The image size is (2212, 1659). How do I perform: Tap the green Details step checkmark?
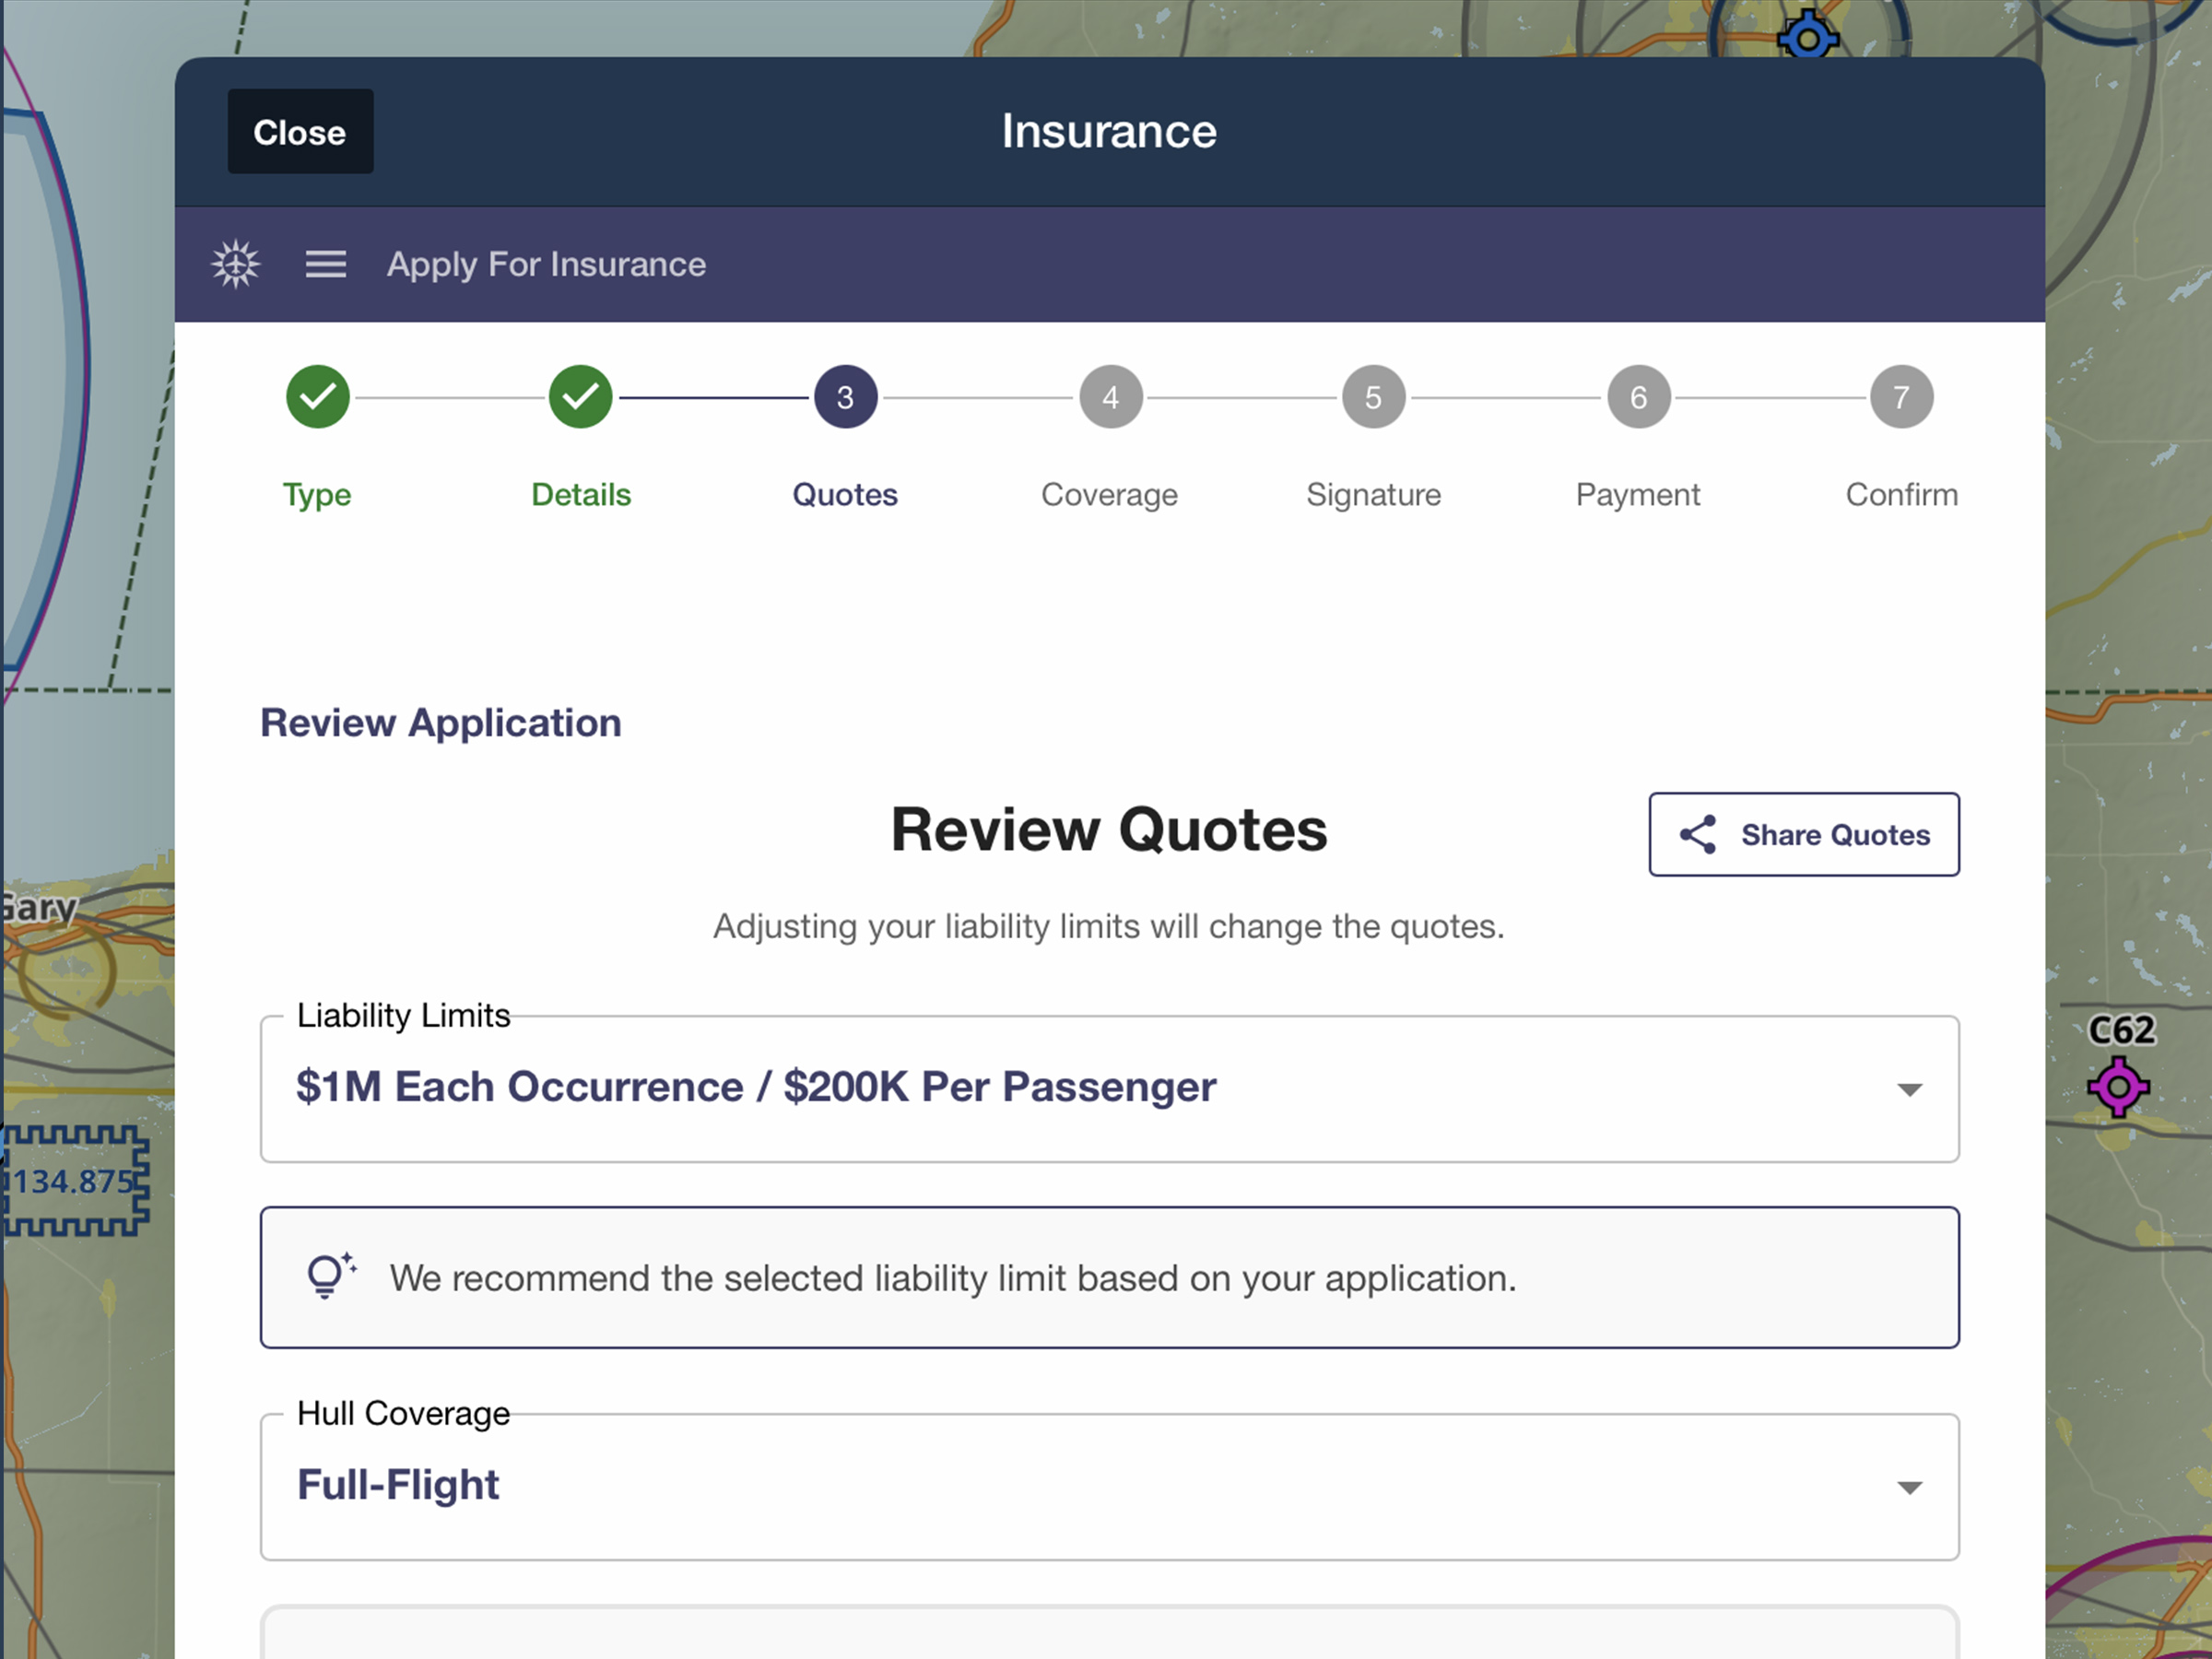(581, 398)
